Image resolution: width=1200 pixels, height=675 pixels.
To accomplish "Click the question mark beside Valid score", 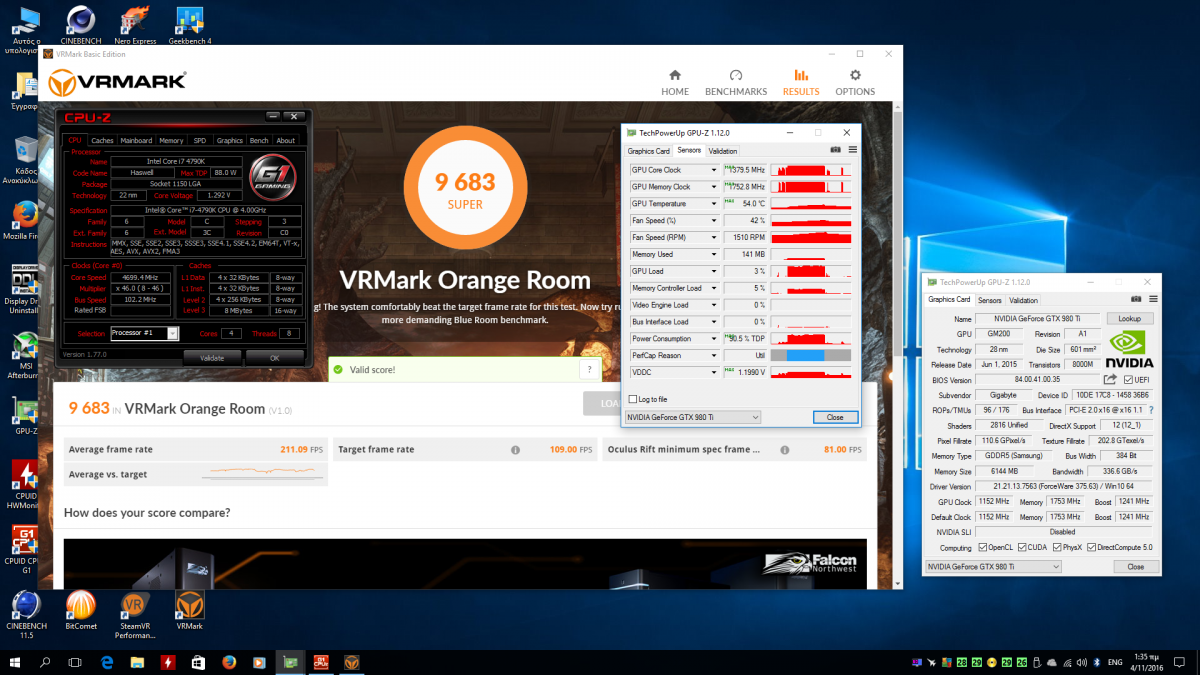I will (589, 370).
